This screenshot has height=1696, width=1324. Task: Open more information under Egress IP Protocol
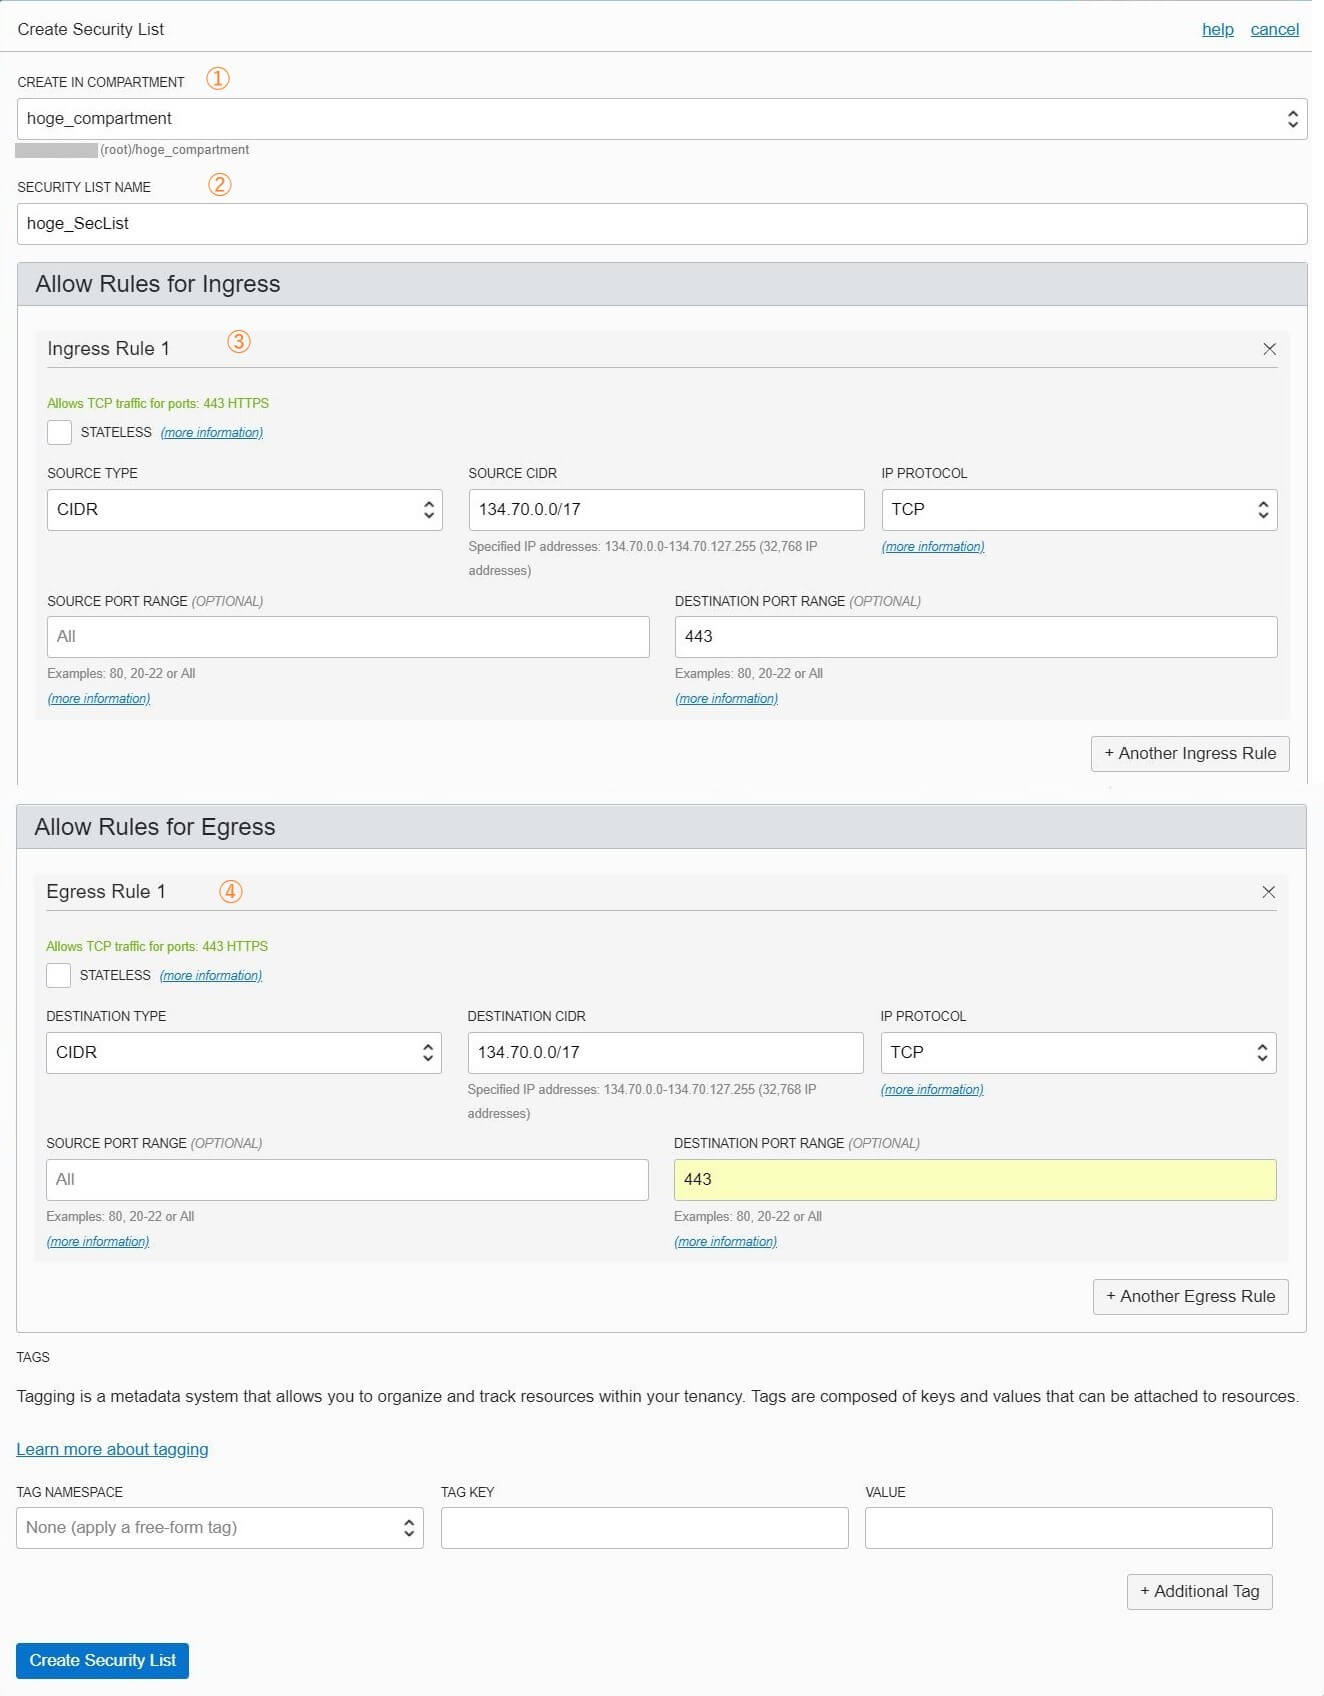coord(932,1090)
